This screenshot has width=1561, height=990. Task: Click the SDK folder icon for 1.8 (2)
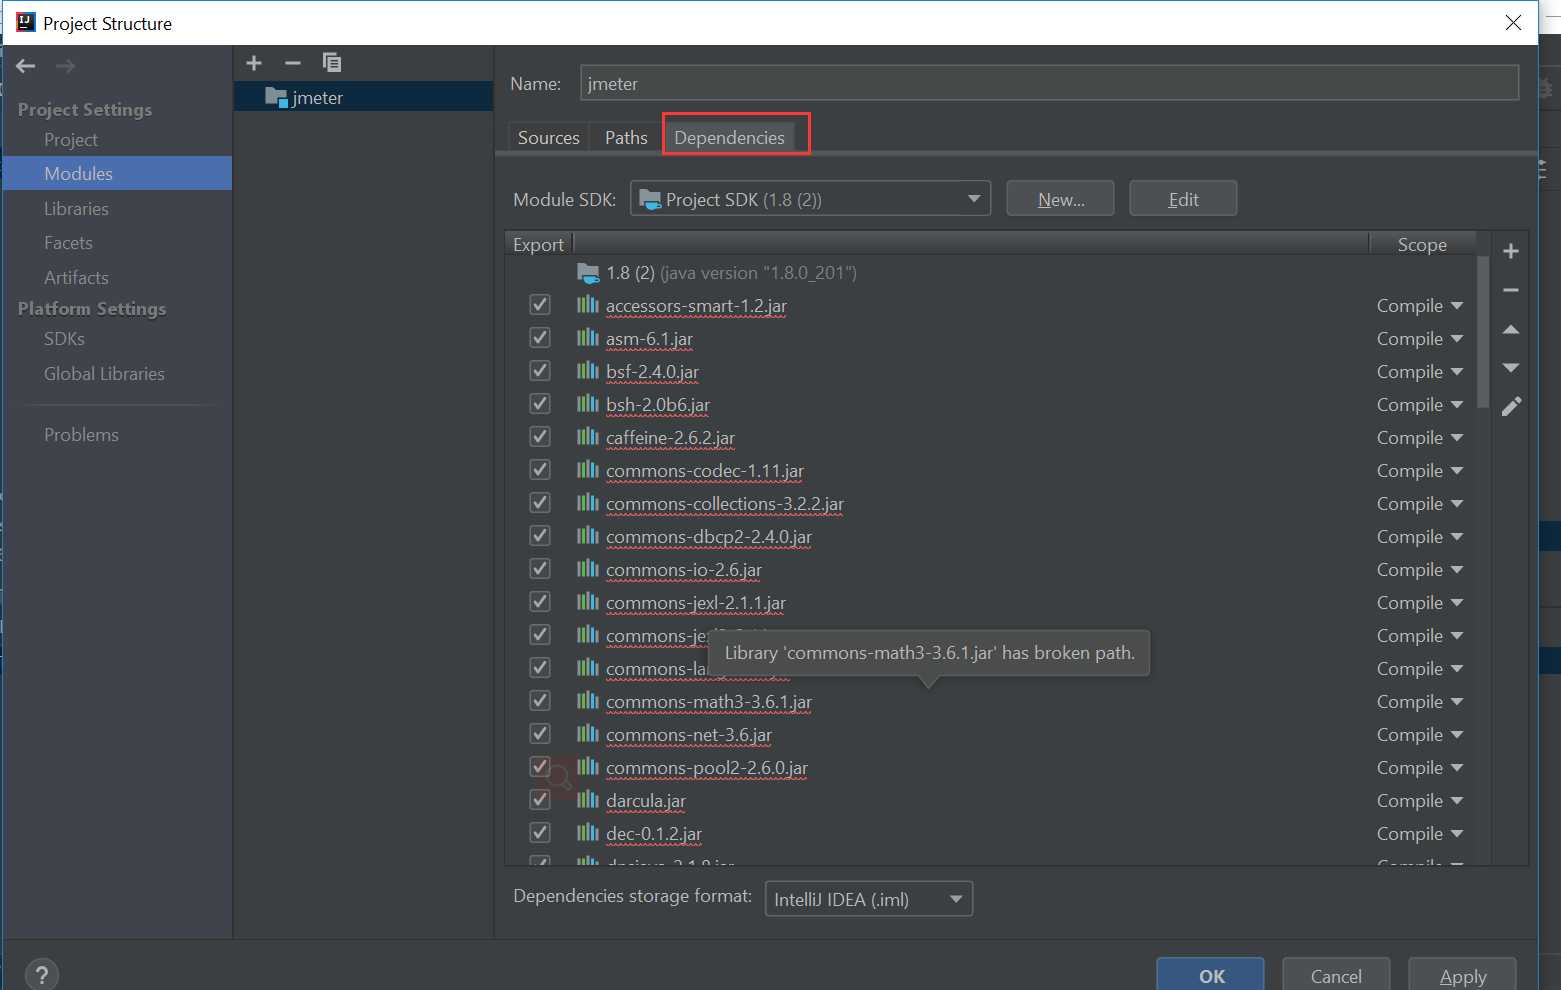(588, 273)
